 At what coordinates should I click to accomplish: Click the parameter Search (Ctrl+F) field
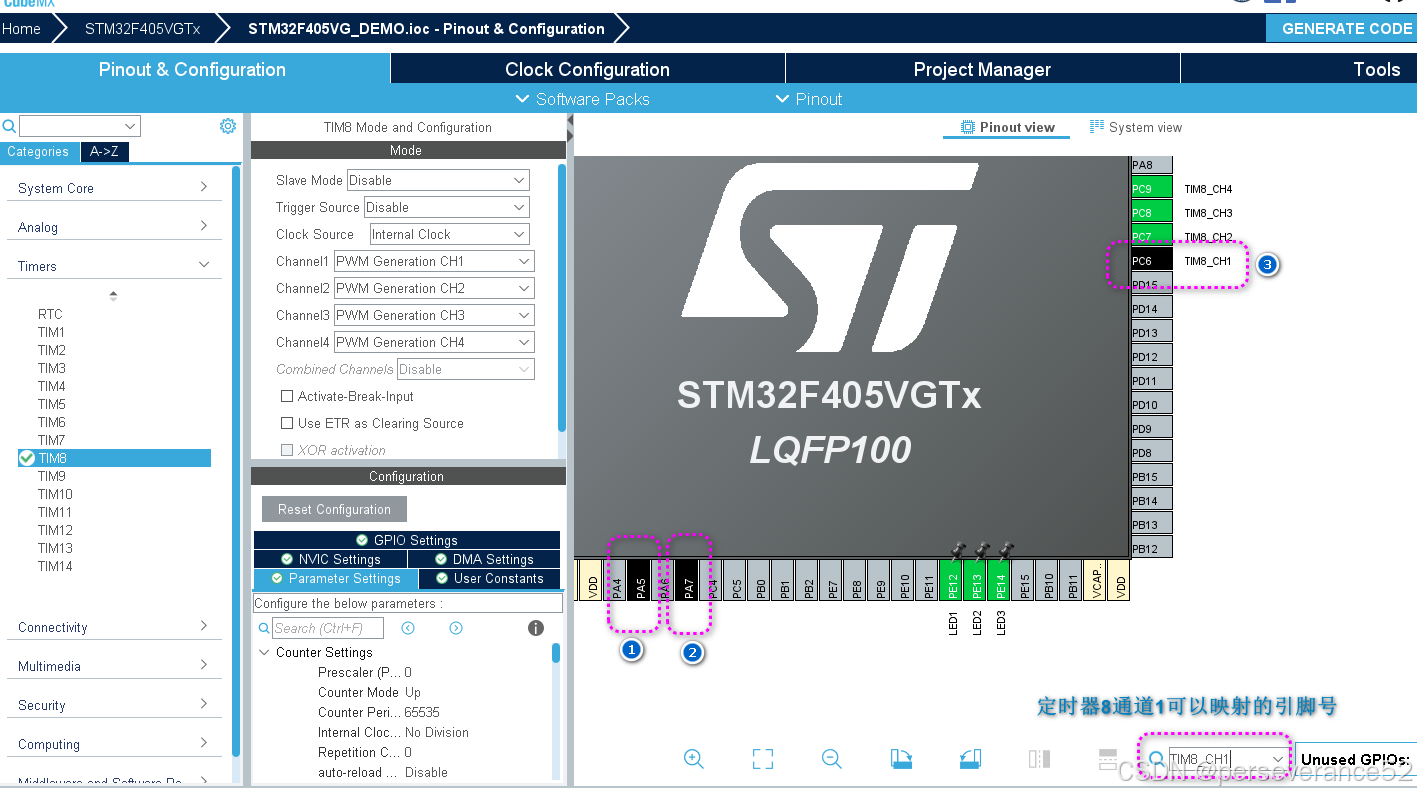pyautogui.click(x=328, y=628)
